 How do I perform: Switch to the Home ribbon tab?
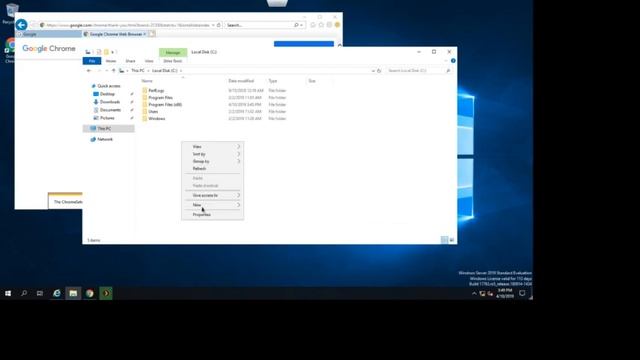click(111, 61)
